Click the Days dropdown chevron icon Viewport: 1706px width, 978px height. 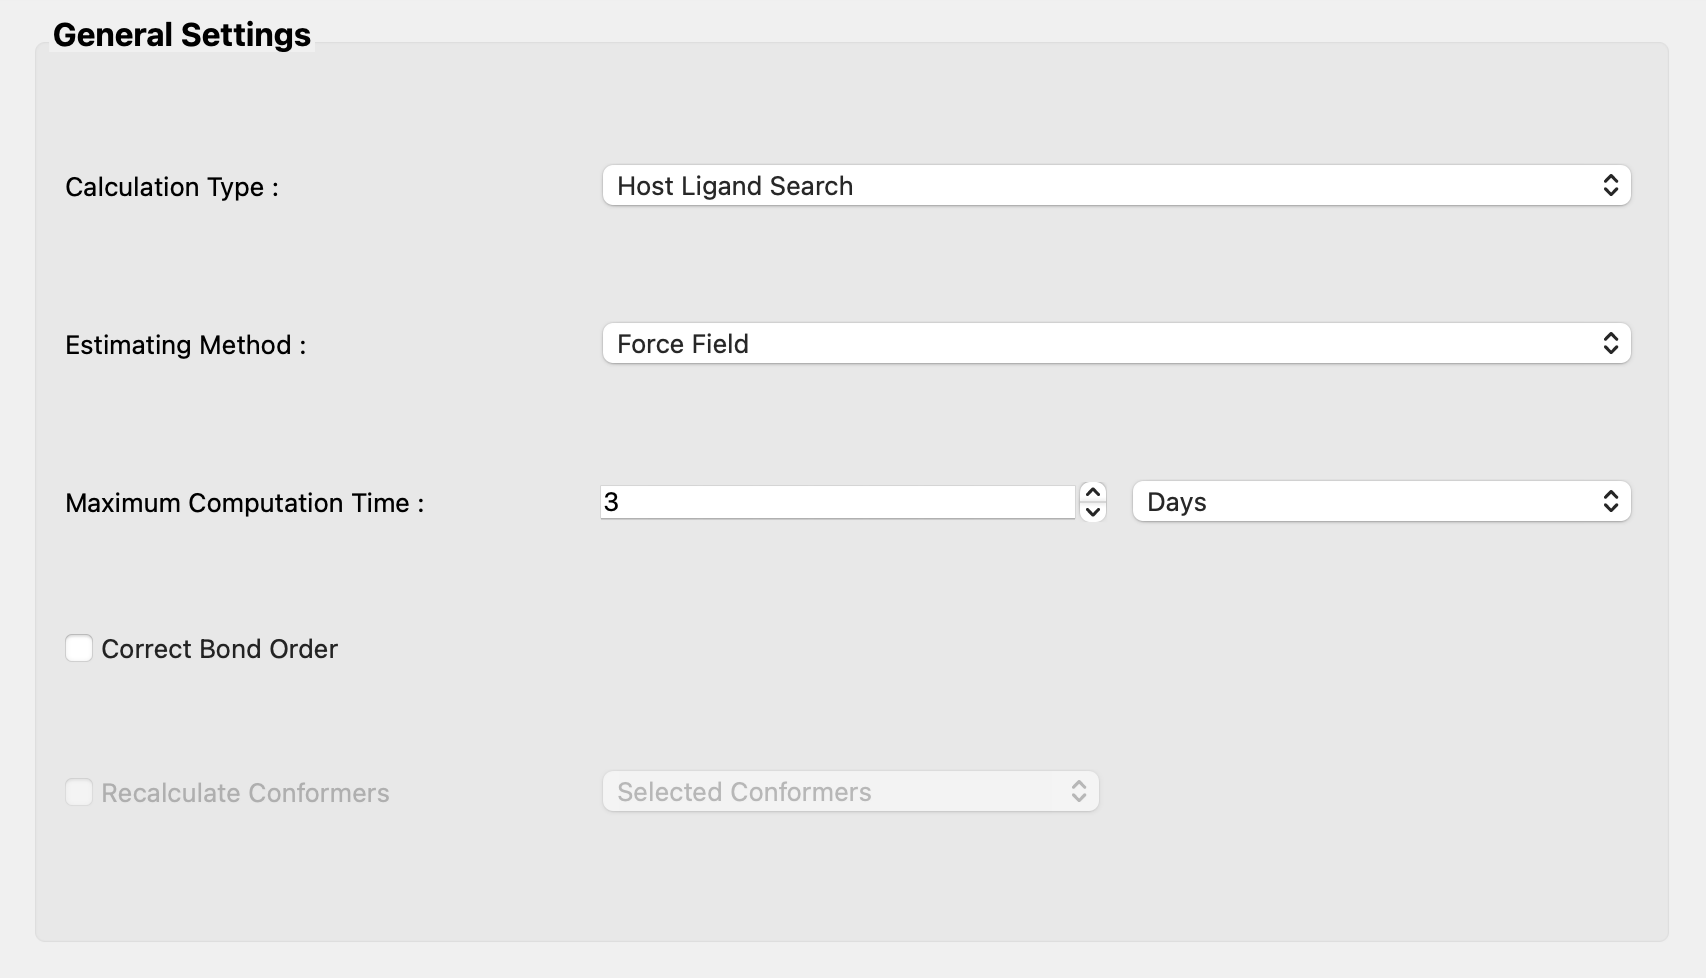(x=1611, y=501)
